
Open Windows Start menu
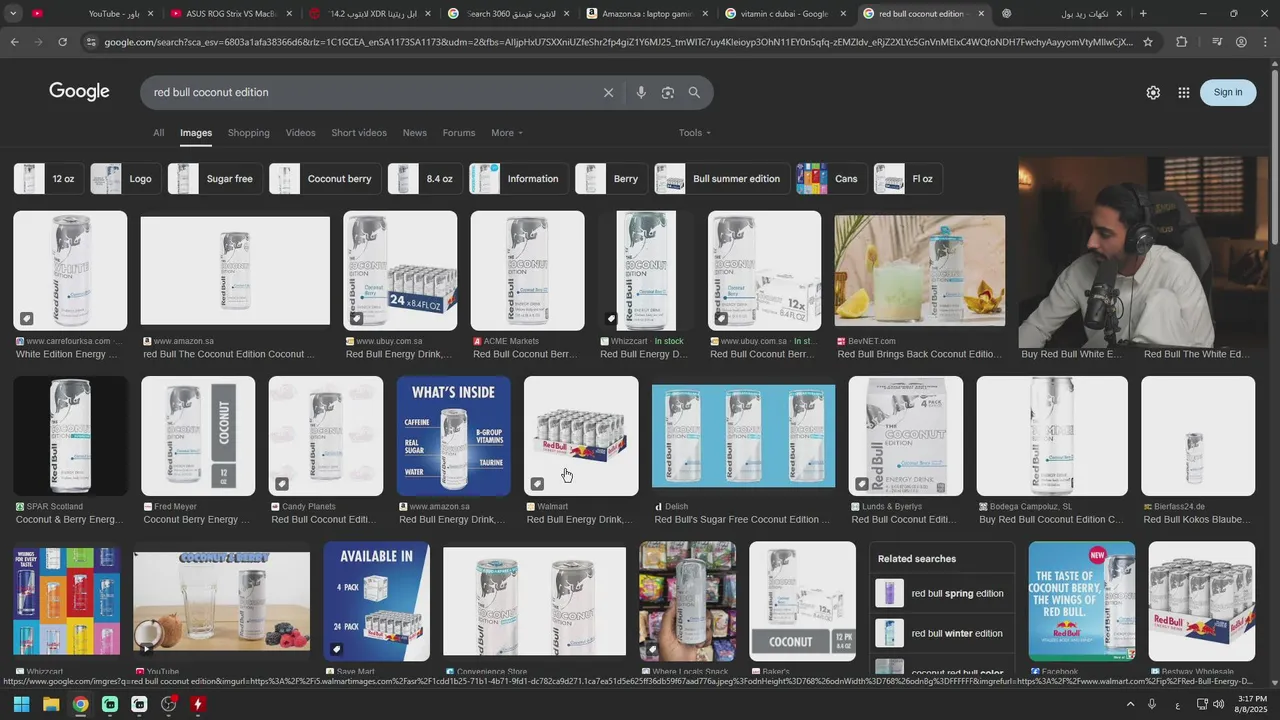click(21, 704)
